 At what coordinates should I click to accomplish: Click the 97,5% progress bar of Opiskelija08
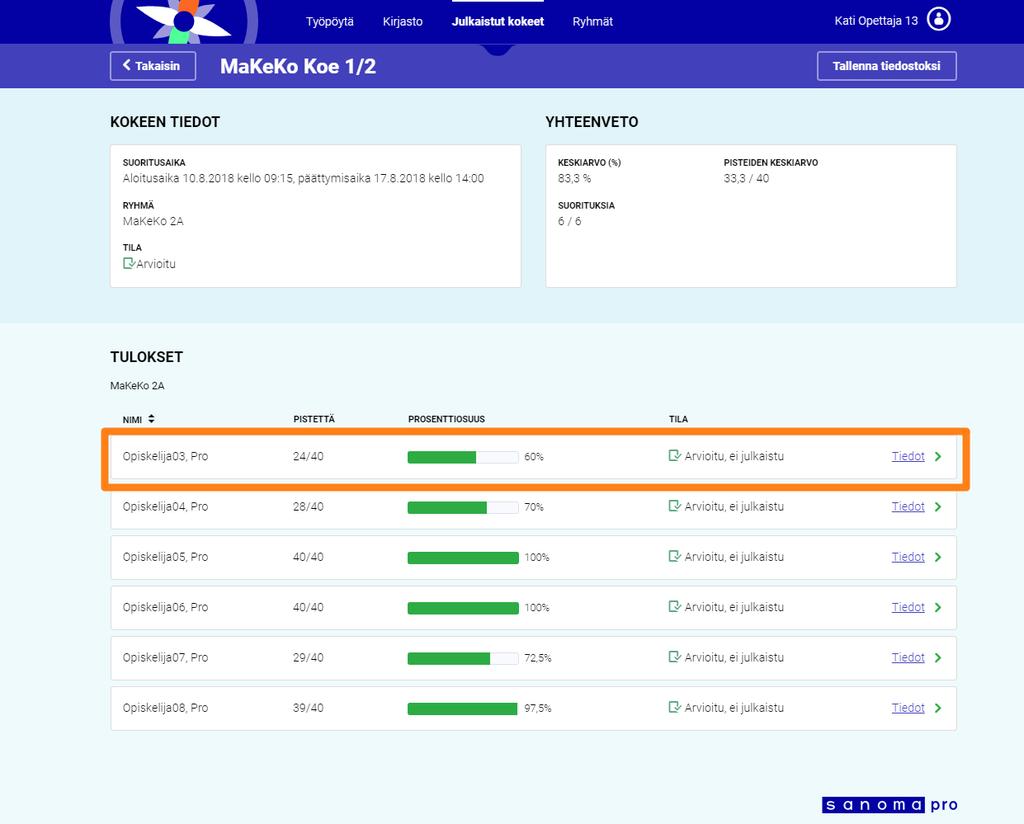[x=463, y=708]
